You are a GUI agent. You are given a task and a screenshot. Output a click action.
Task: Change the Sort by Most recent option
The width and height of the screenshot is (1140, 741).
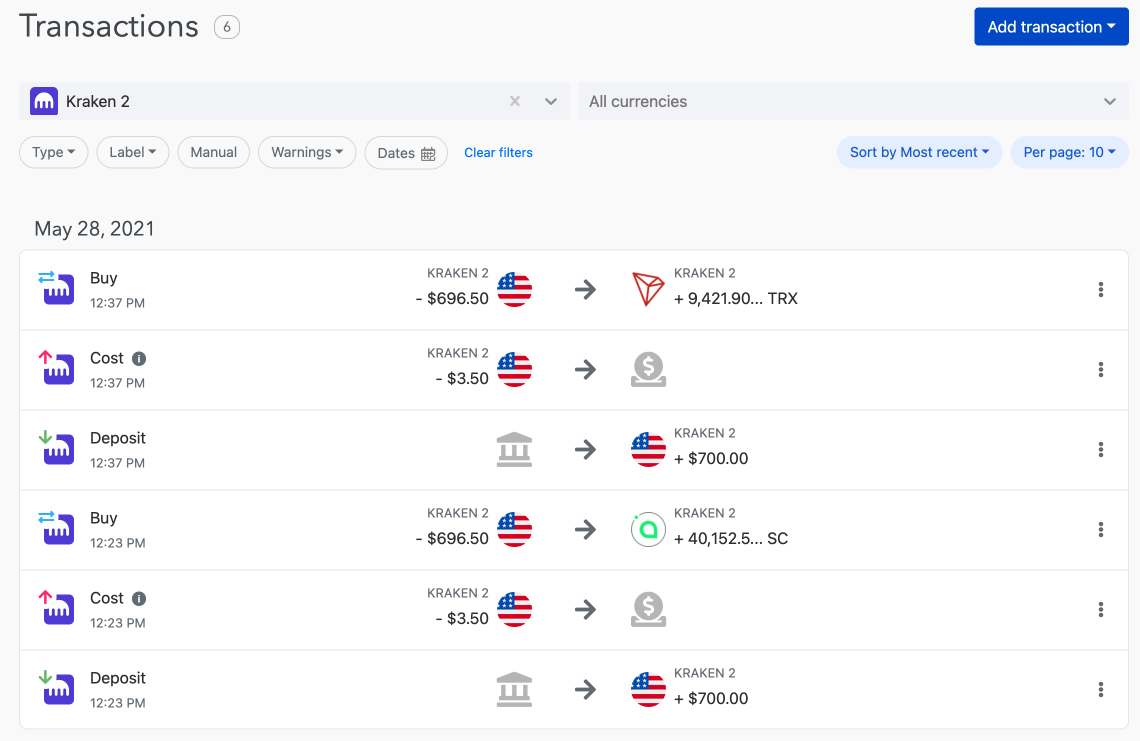pyautogui.click(x=919, y=153)
